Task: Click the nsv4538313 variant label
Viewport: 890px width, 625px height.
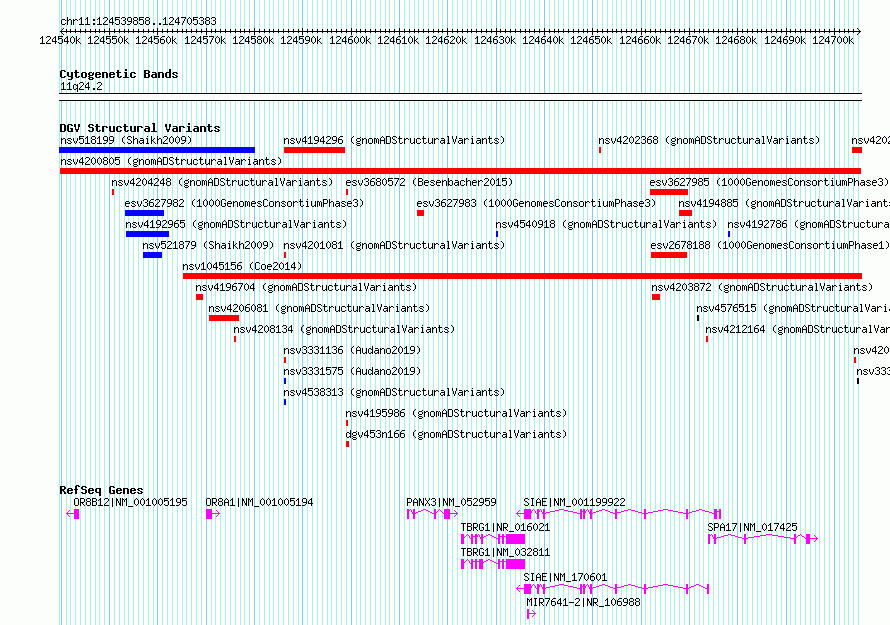Action: click(394, 392)
